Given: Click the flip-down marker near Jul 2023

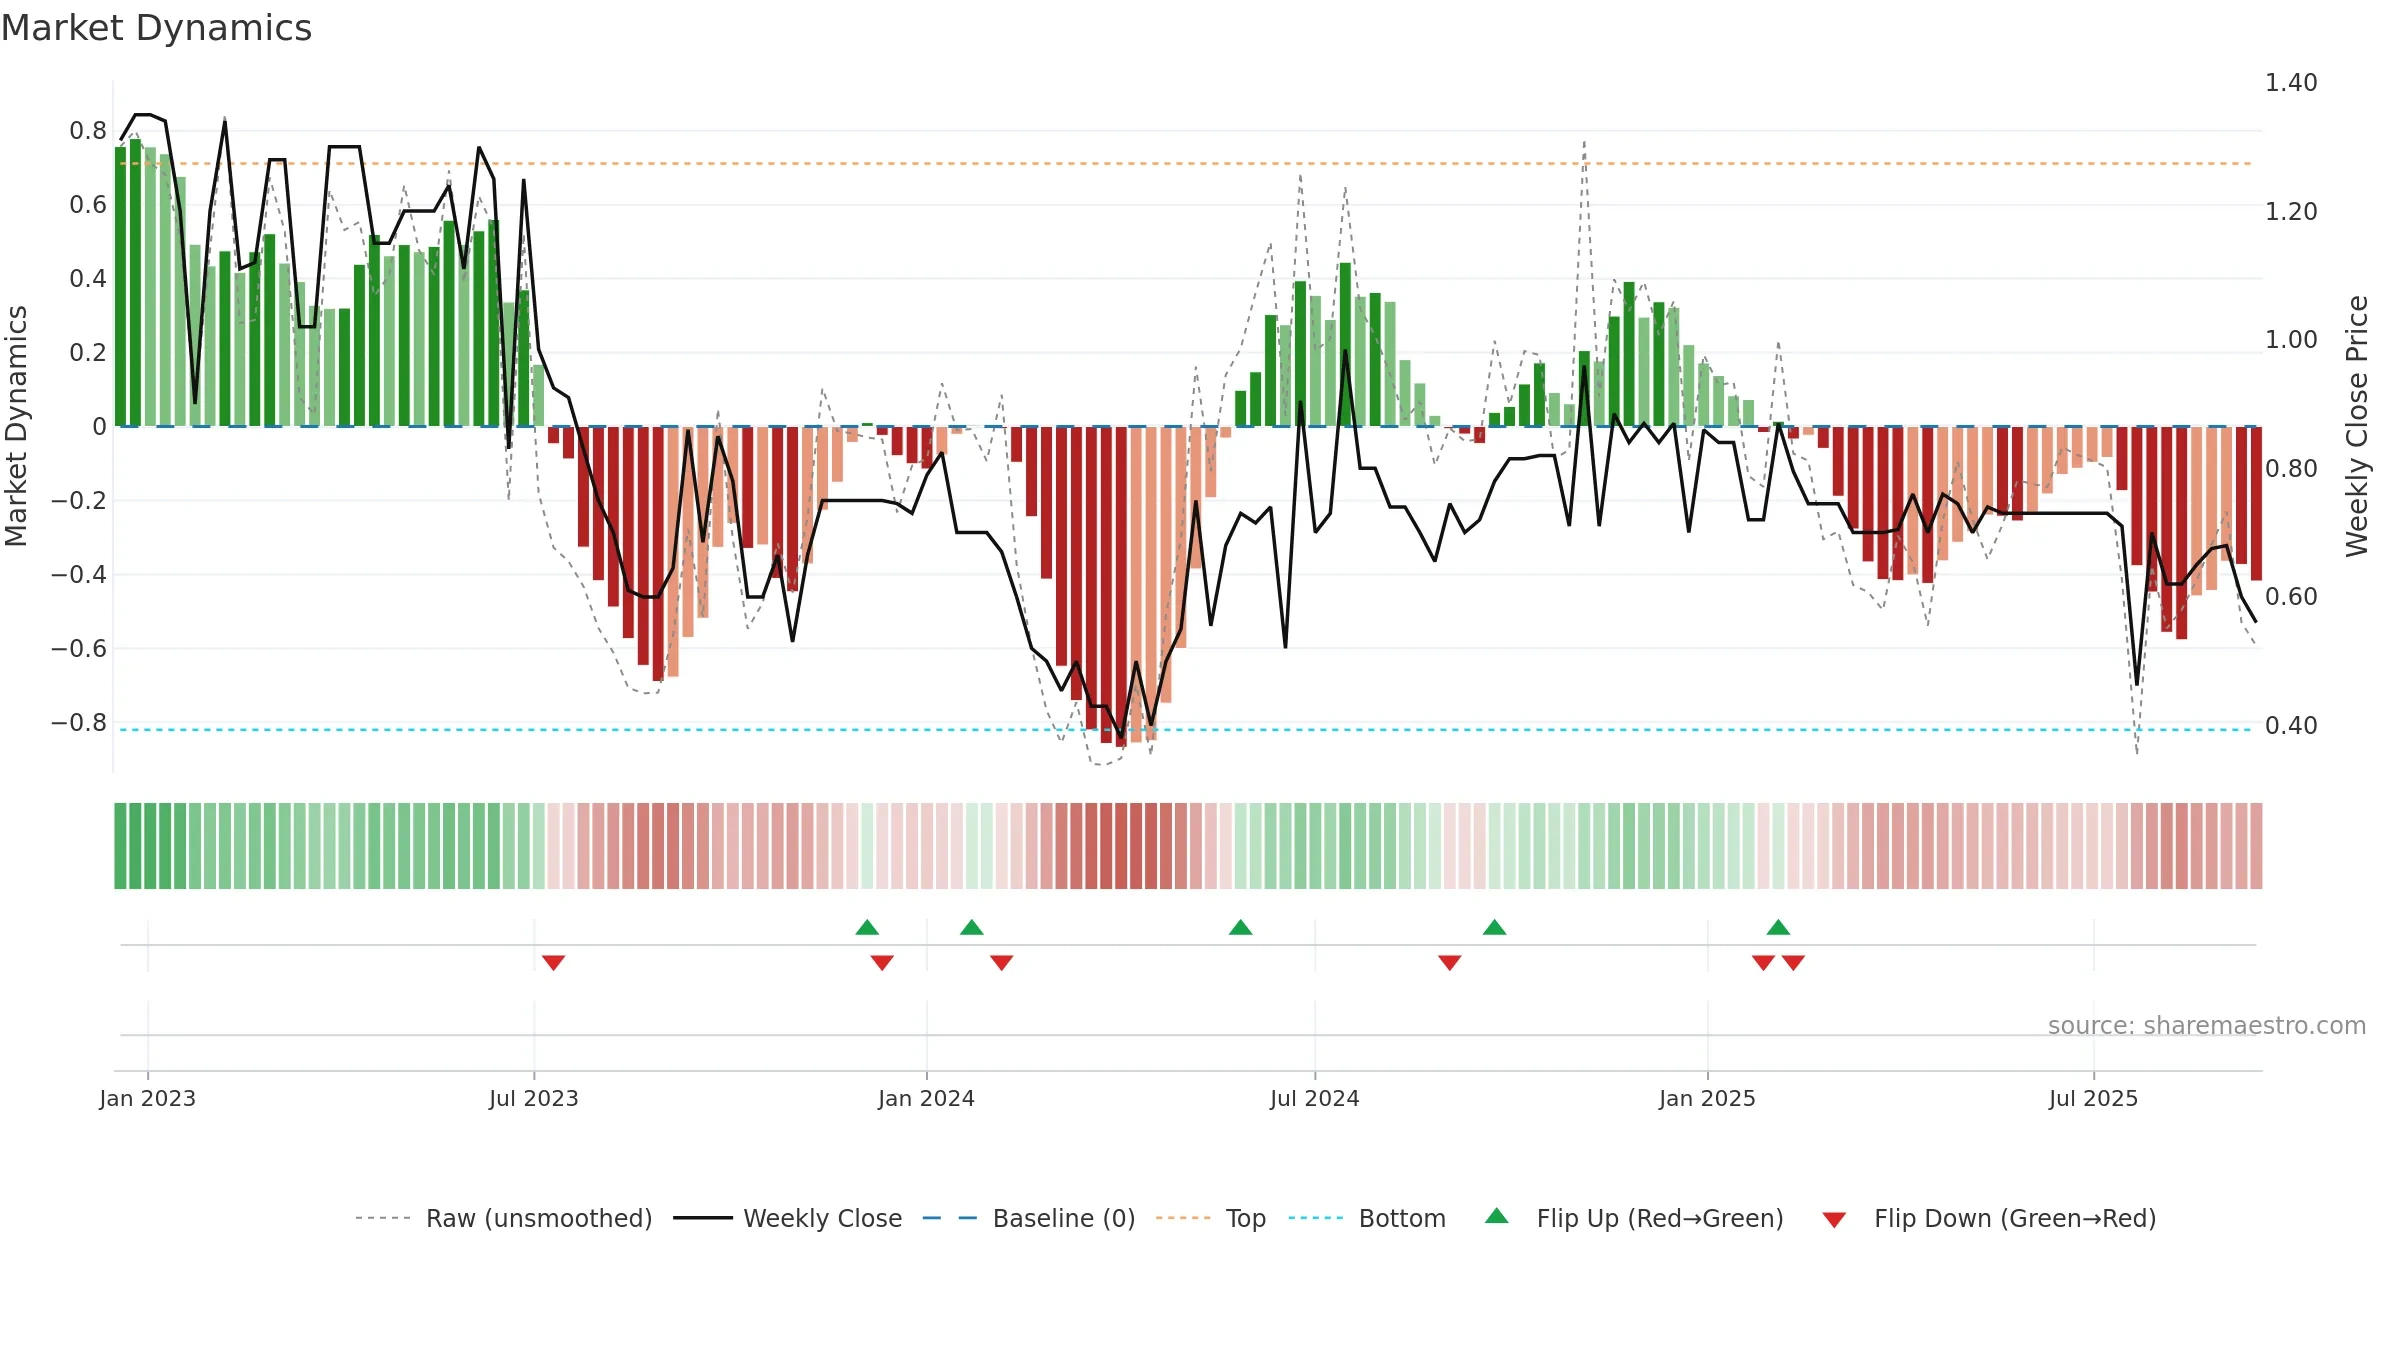Looking at the screenshot, I should pyautogui.click(x=553, y=962).
